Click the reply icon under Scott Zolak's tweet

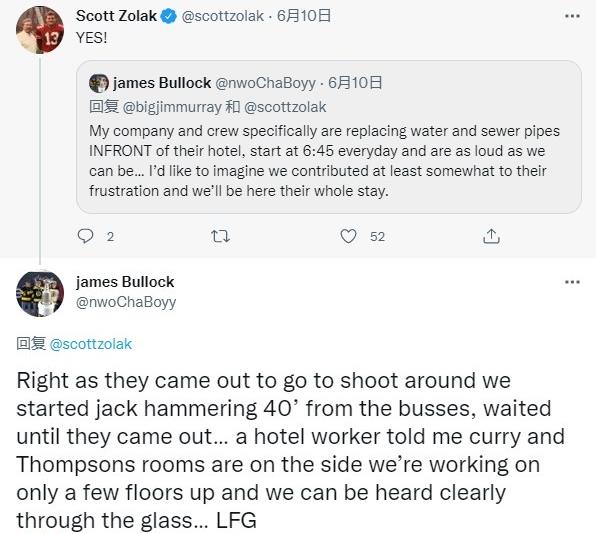tap(86, 237)
